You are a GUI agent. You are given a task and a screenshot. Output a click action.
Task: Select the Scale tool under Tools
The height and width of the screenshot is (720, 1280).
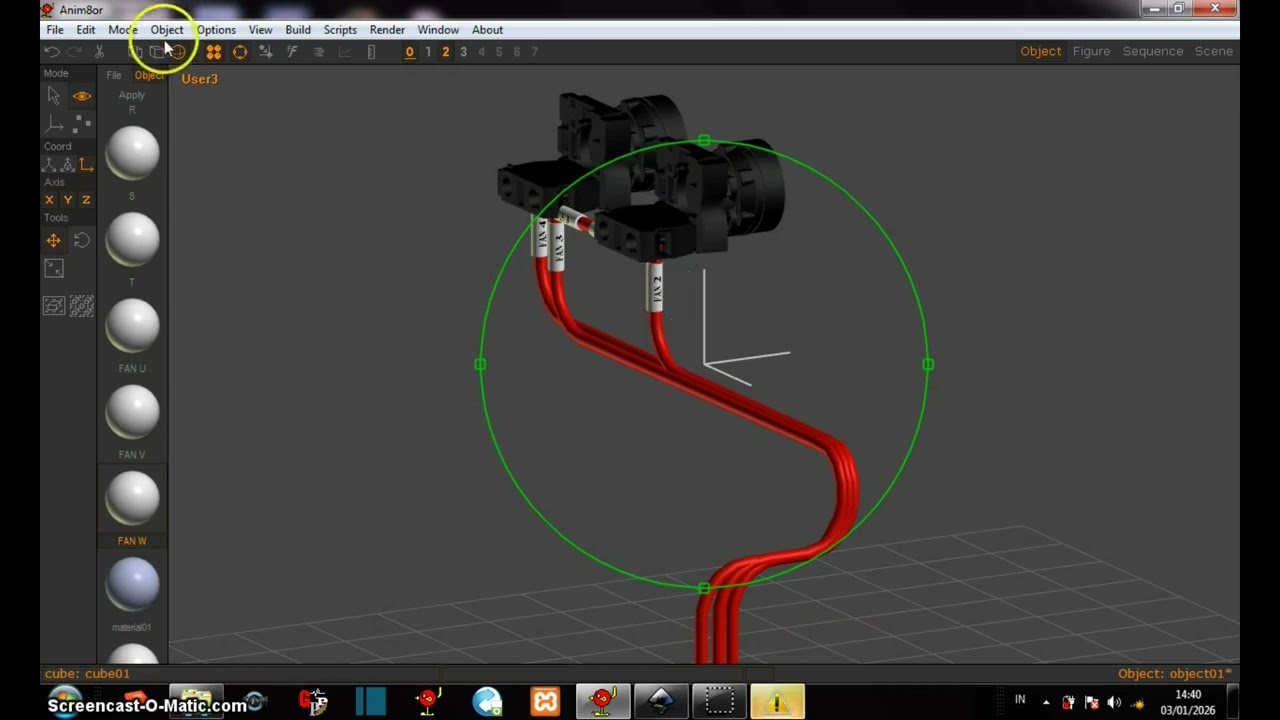(x=54, y=268)
